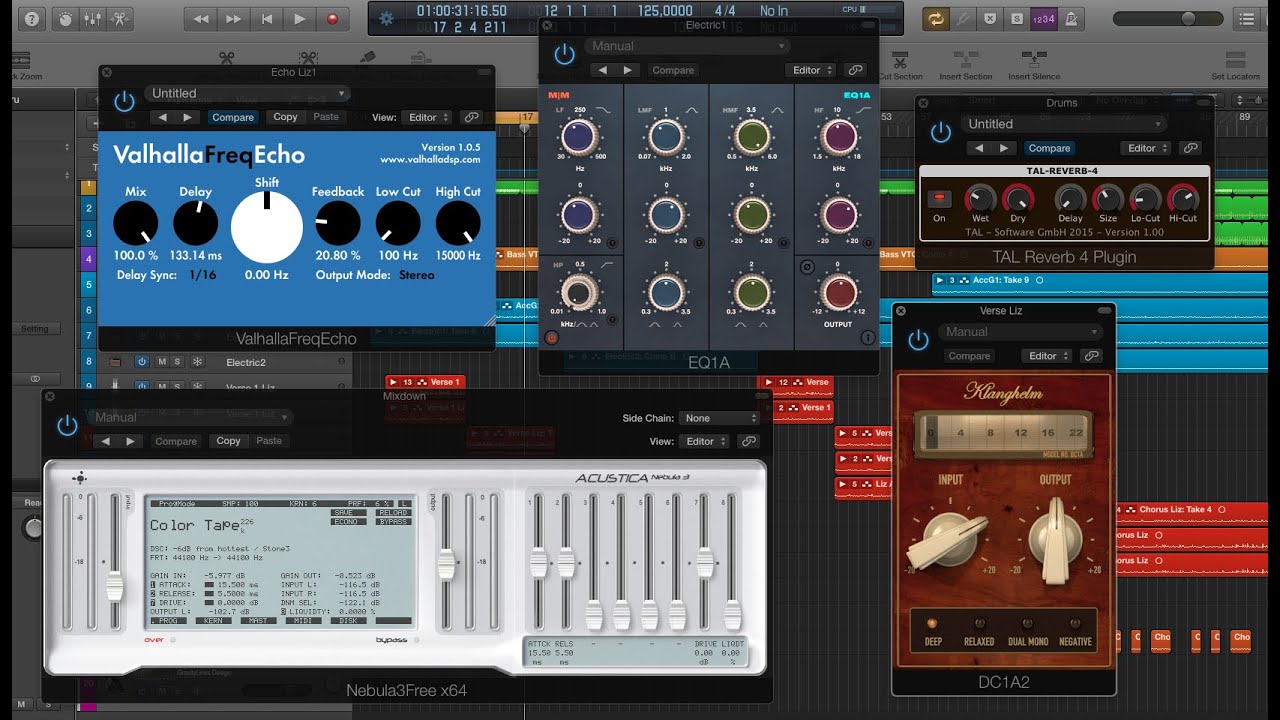The image size is (1280, 720).
Task: Click the Insert Section toolbar icon
Action: coord(965,64)
